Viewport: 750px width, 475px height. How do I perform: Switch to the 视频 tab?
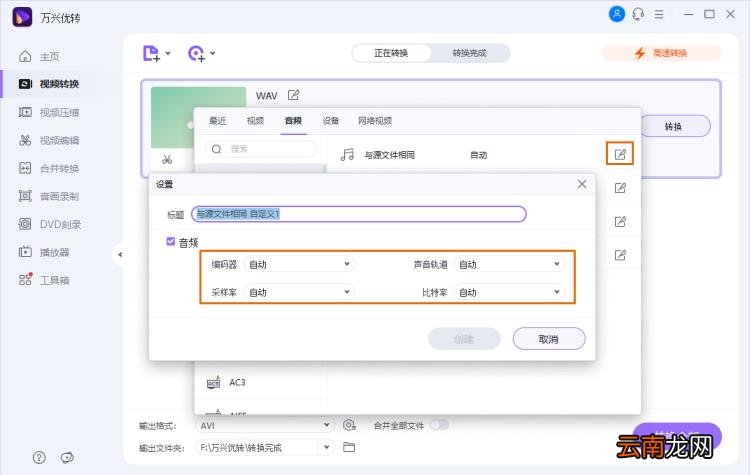[255, 121]
